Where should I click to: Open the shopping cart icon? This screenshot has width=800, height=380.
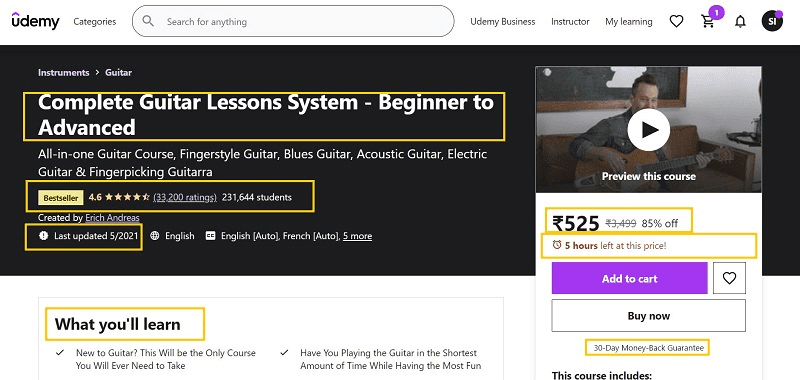point(708,21)
